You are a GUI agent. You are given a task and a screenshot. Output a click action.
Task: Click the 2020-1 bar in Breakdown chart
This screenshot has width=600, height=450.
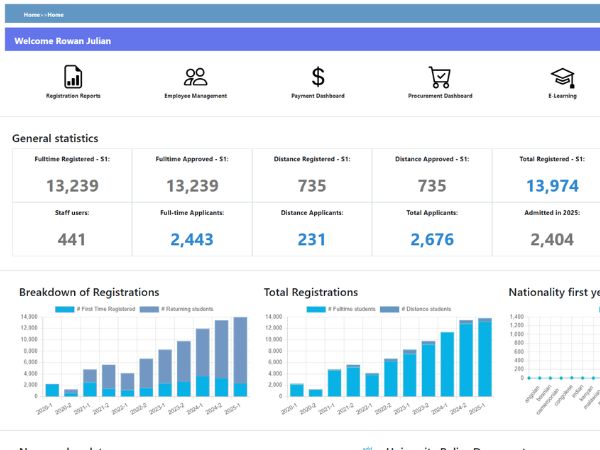52,390
